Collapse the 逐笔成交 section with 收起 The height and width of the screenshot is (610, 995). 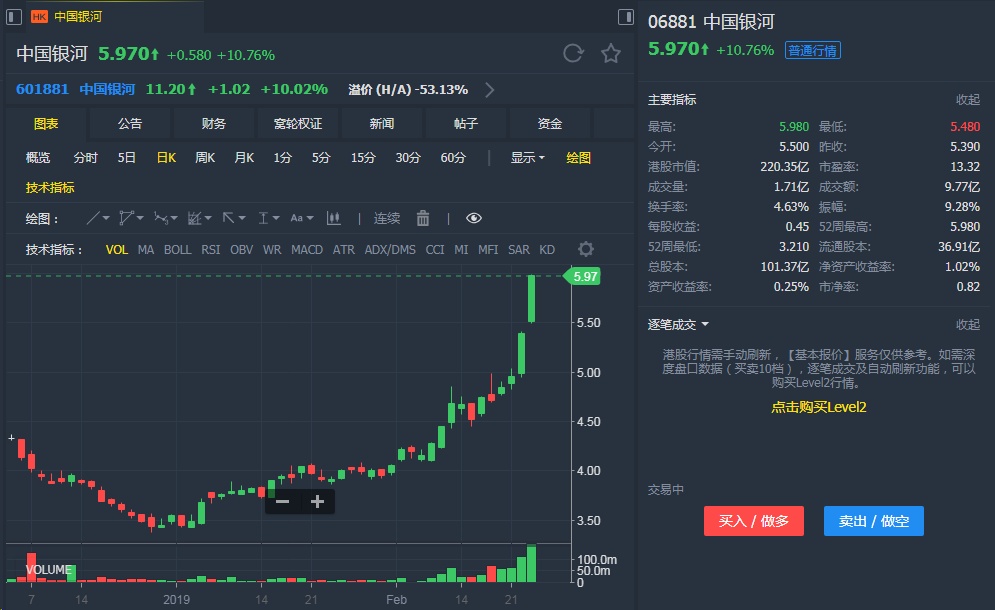click(x=968, y=325)
